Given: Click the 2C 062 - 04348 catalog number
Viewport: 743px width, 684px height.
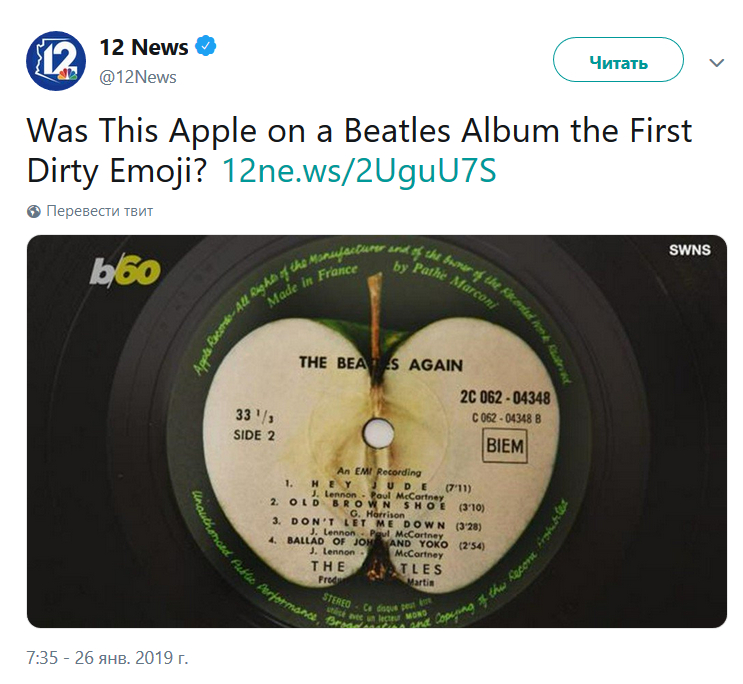Looking at the screenshot, I should (x=505, y=397).
